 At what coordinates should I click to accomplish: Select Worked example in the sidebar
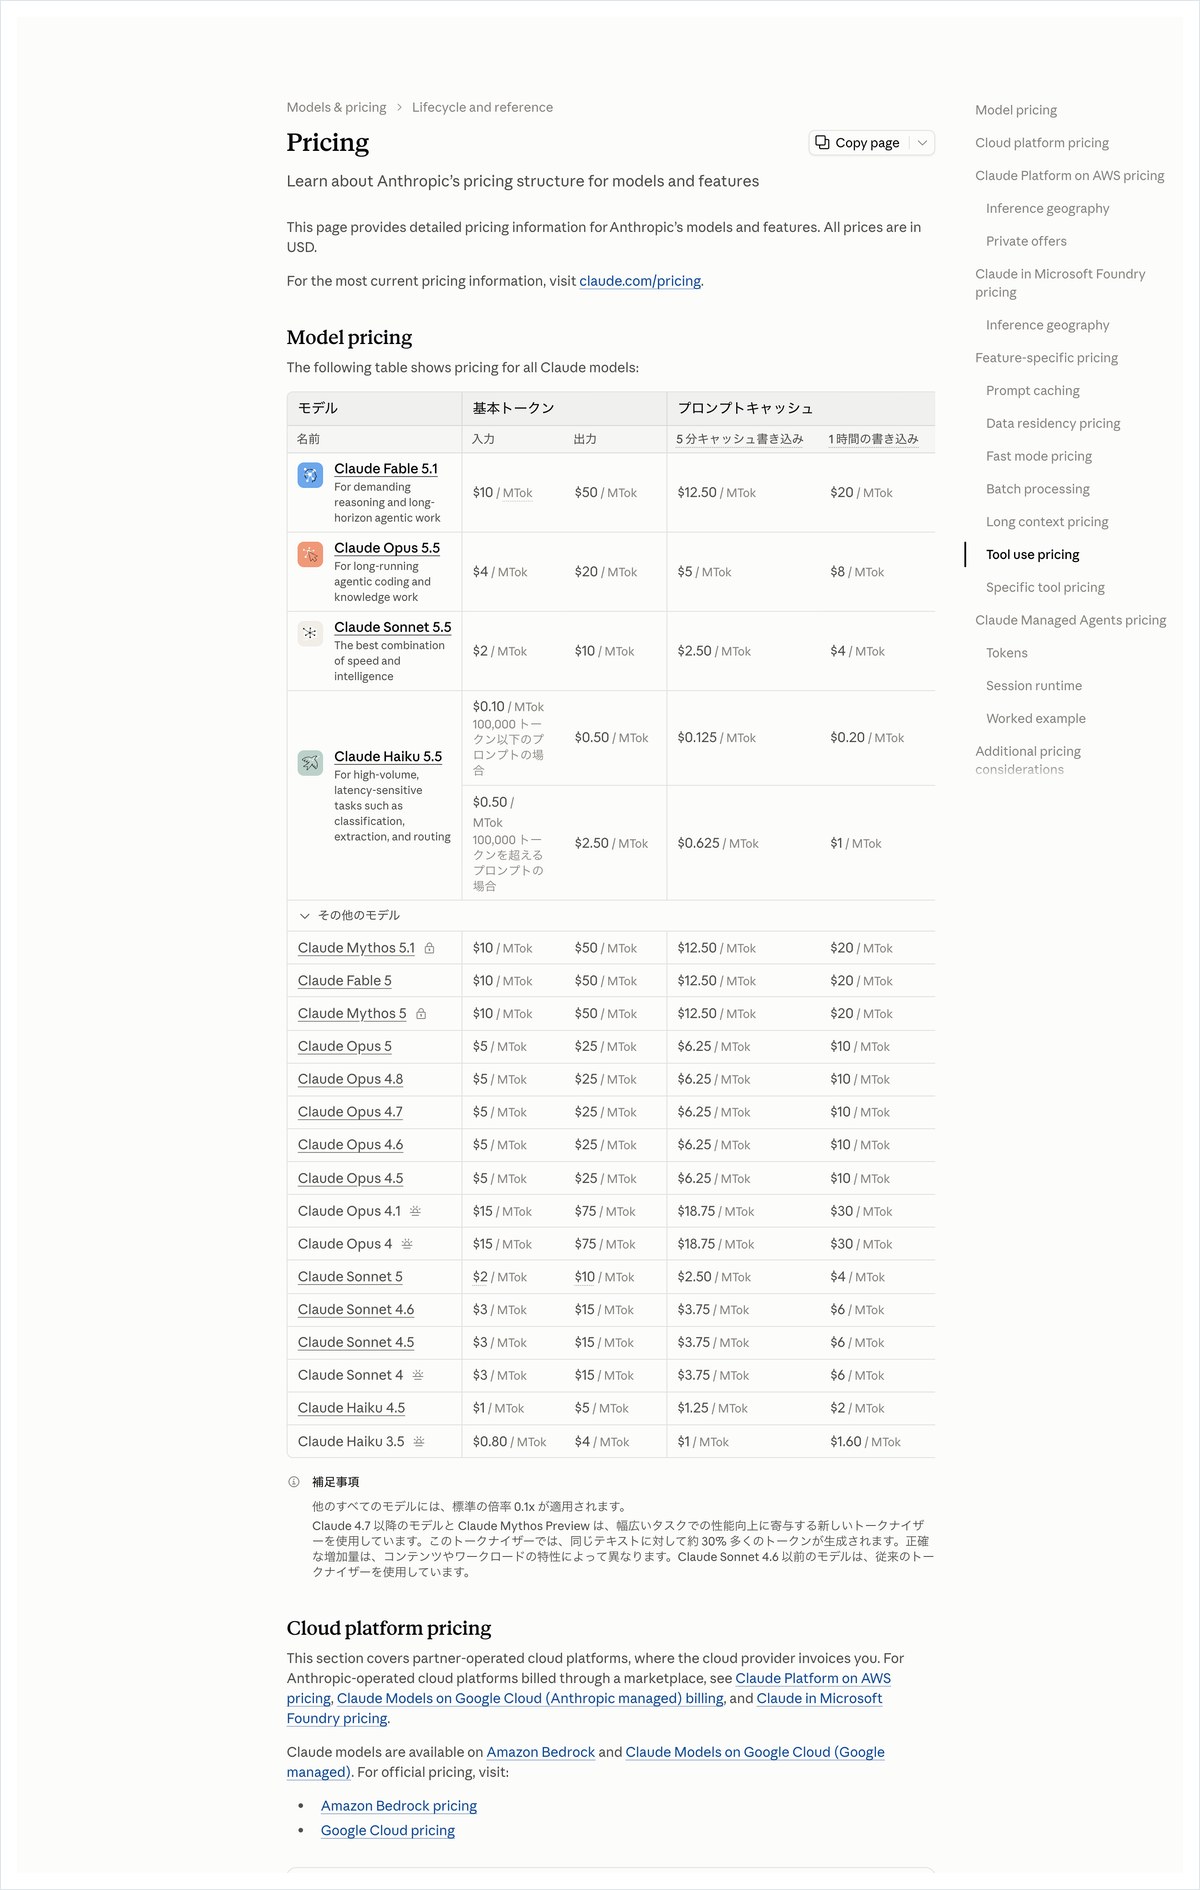coord(1036,719)
